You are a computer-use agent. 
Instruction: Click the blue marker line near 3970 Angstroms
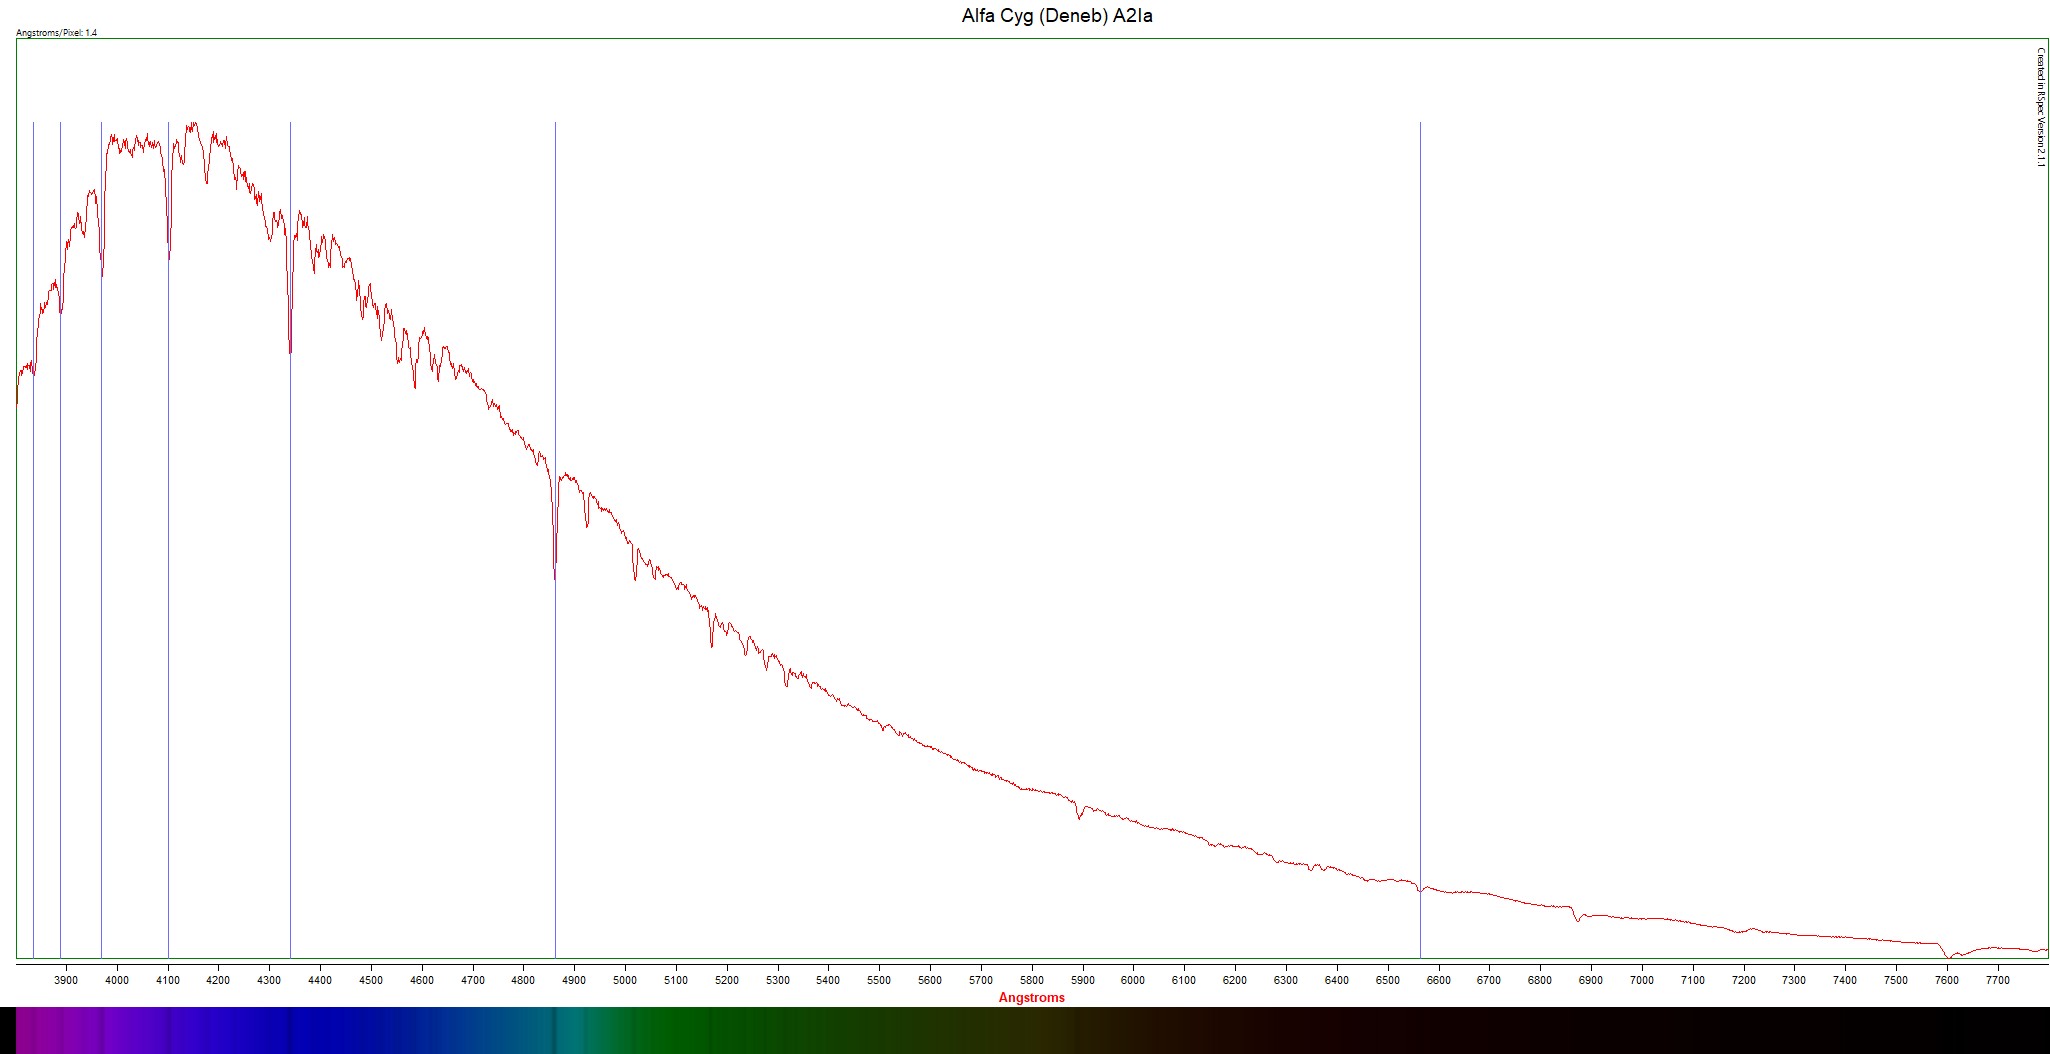[101, 600]
